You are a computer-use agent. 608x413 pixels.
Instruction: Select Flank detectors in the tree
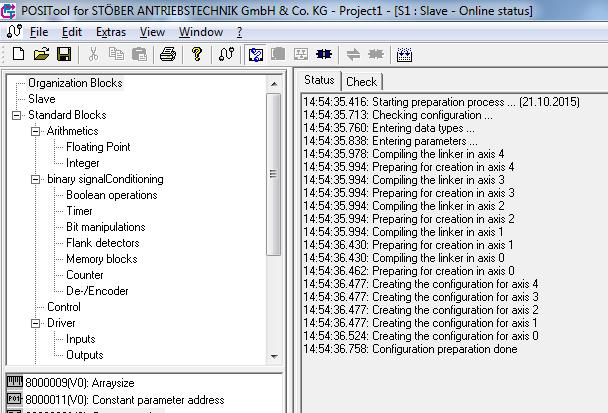pyautogui.click(x=103, y=243)
